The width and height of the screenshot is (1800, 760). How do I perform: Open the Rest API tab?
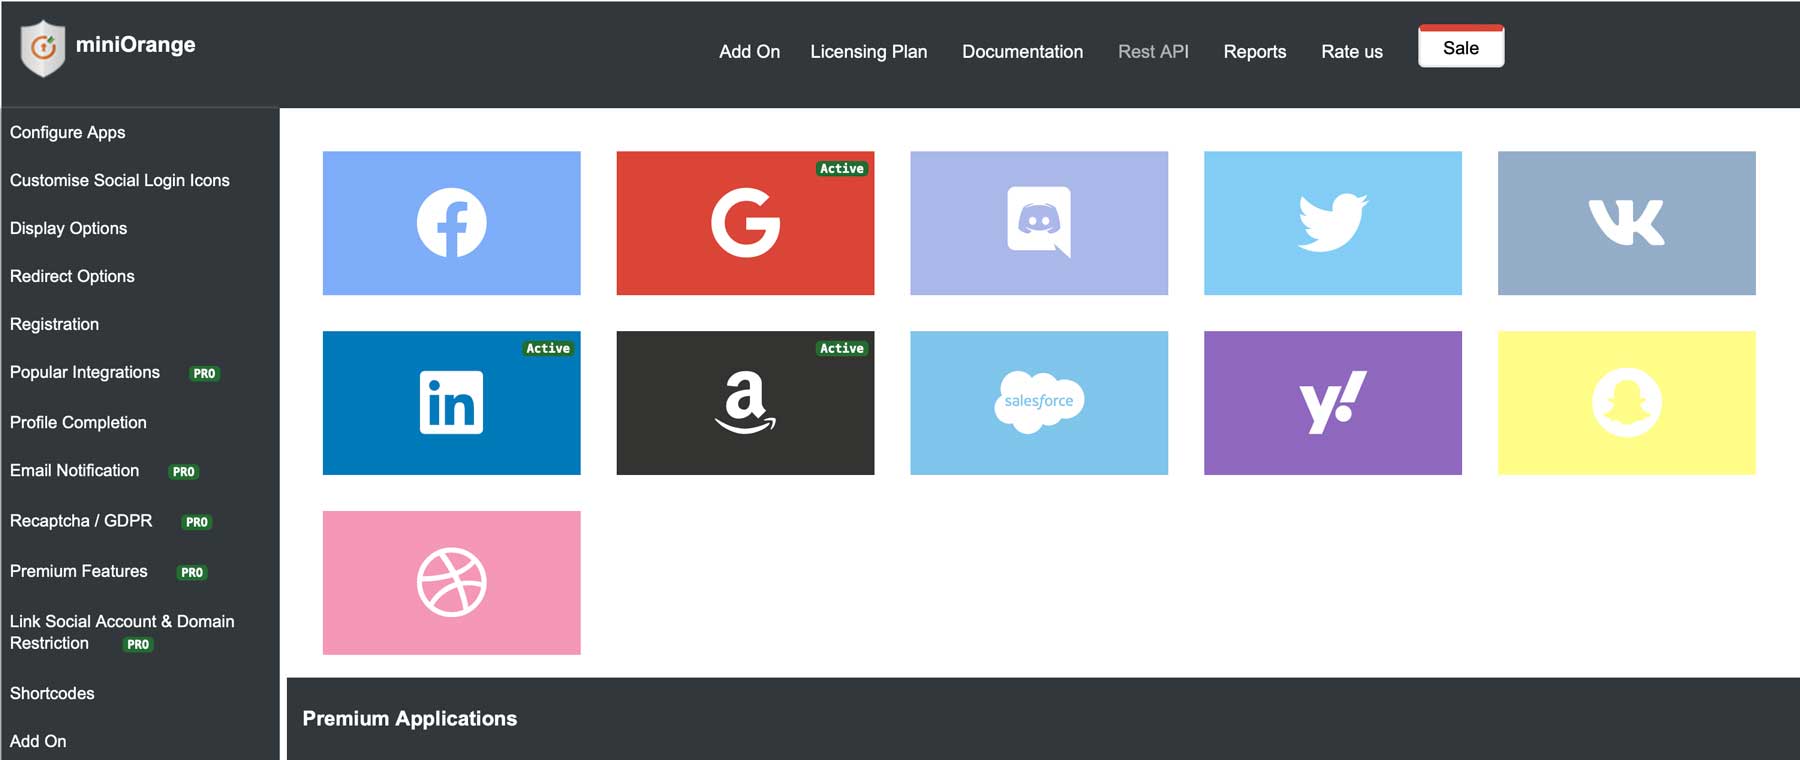[x=1153, y=52]
